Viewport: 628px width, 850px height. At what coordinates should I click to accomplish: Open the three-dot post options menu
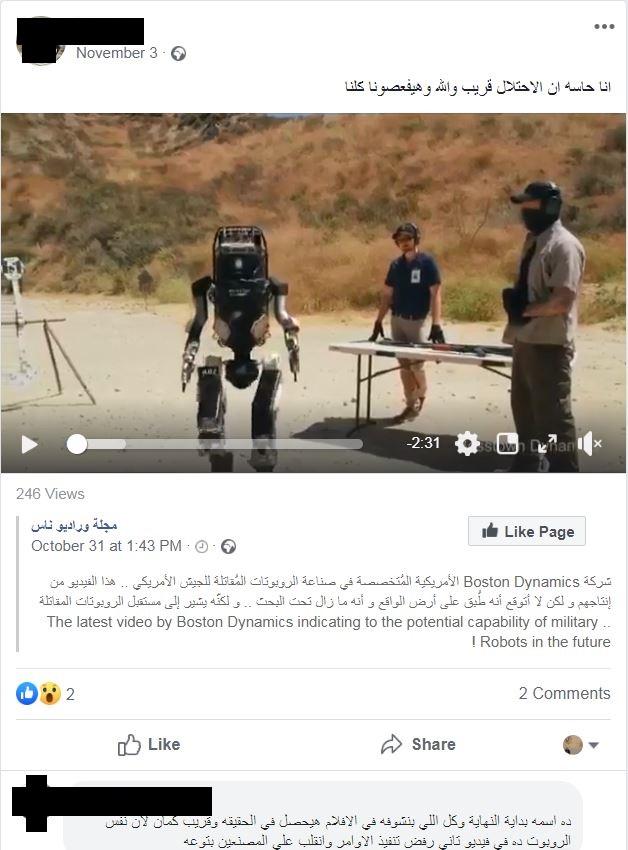(x=604, y=27)
